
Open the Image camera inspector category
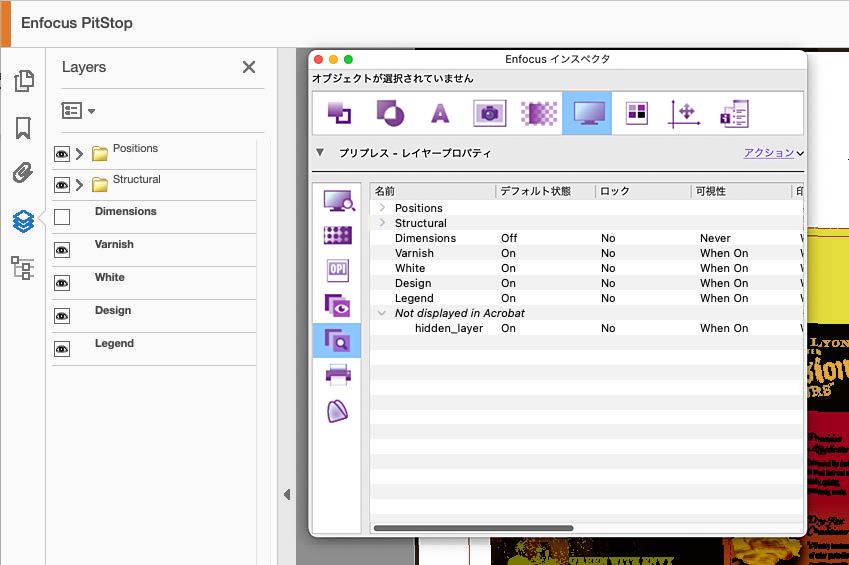click(489, 113)
